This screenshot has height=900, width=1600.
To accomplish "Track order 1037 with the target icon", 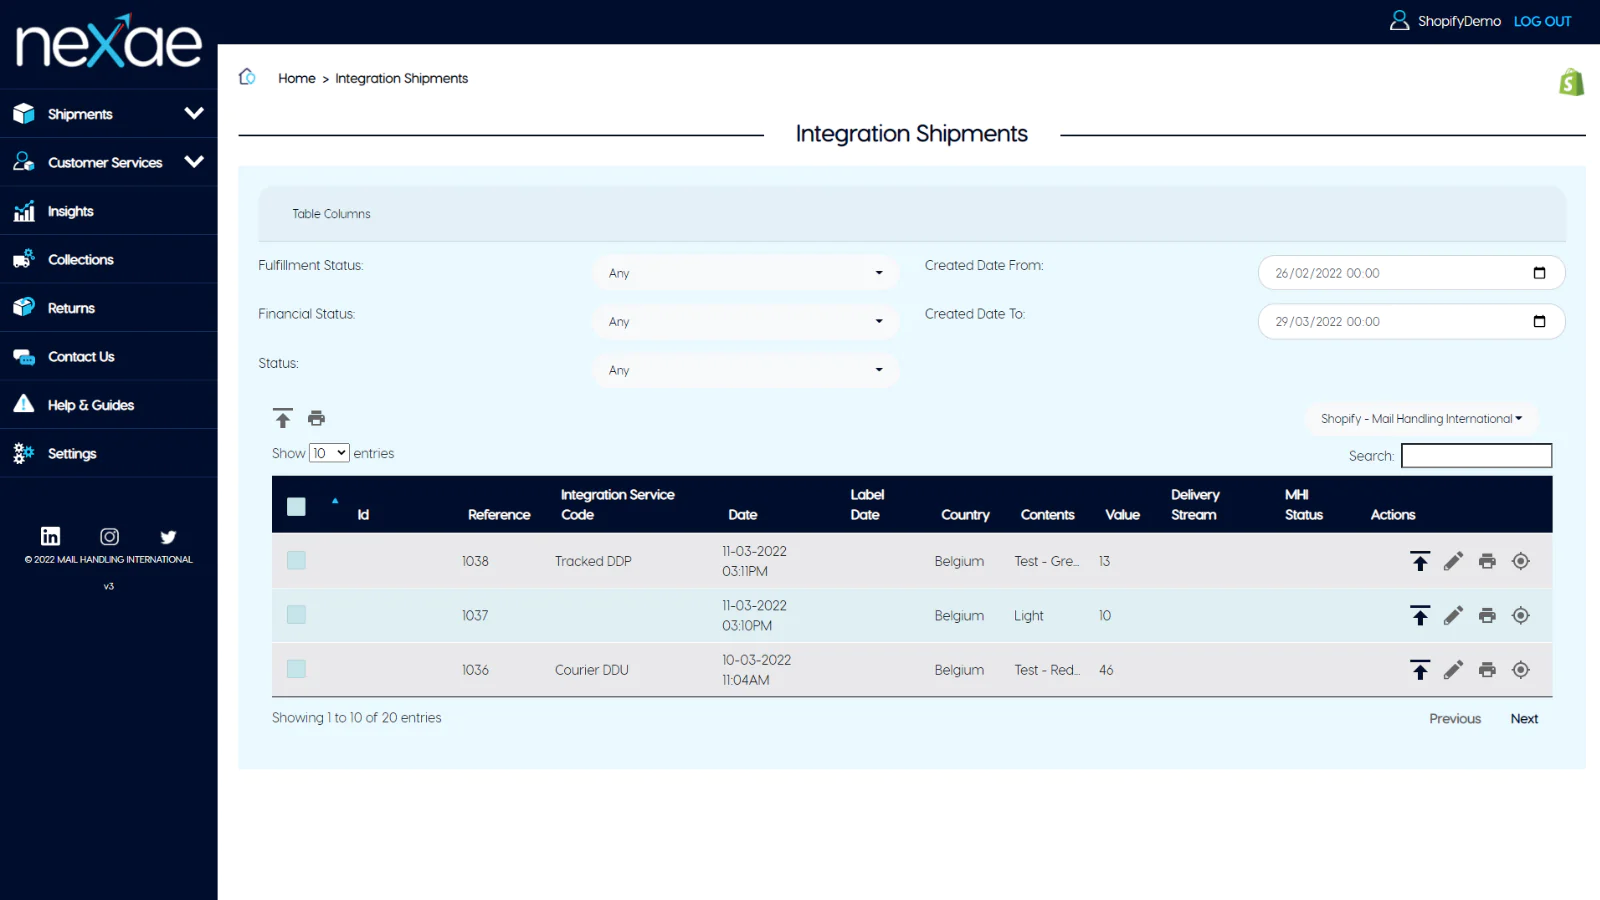I will 1521,615.
